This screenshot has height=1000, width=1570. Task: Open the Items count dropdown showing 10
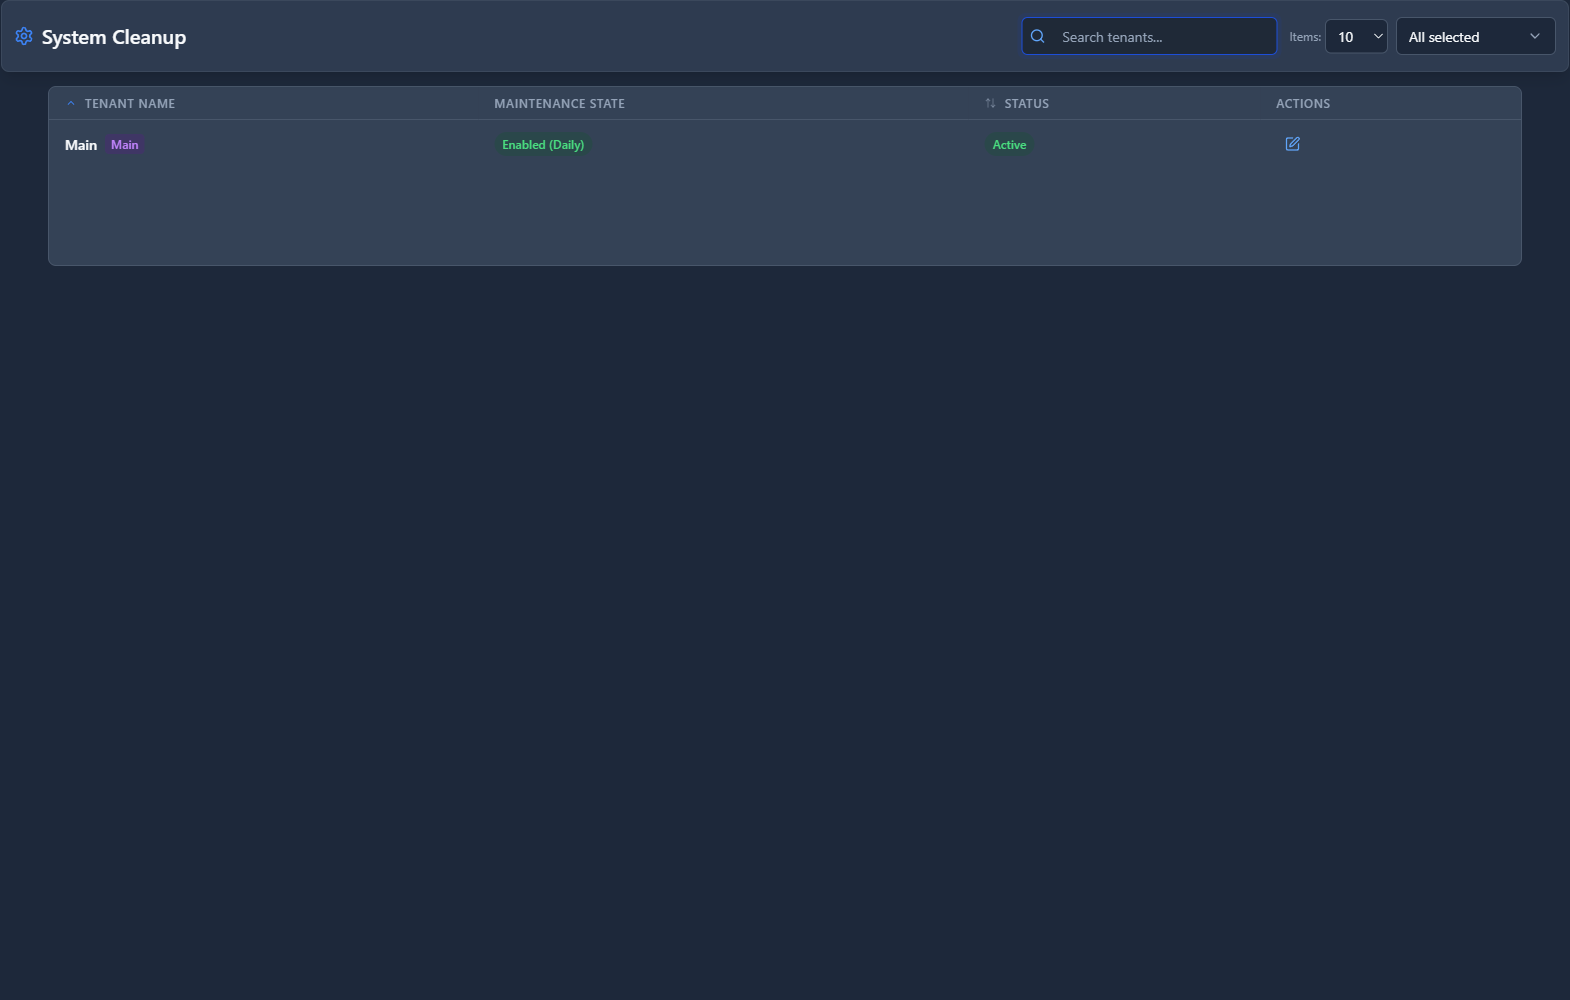point(1355,37)
